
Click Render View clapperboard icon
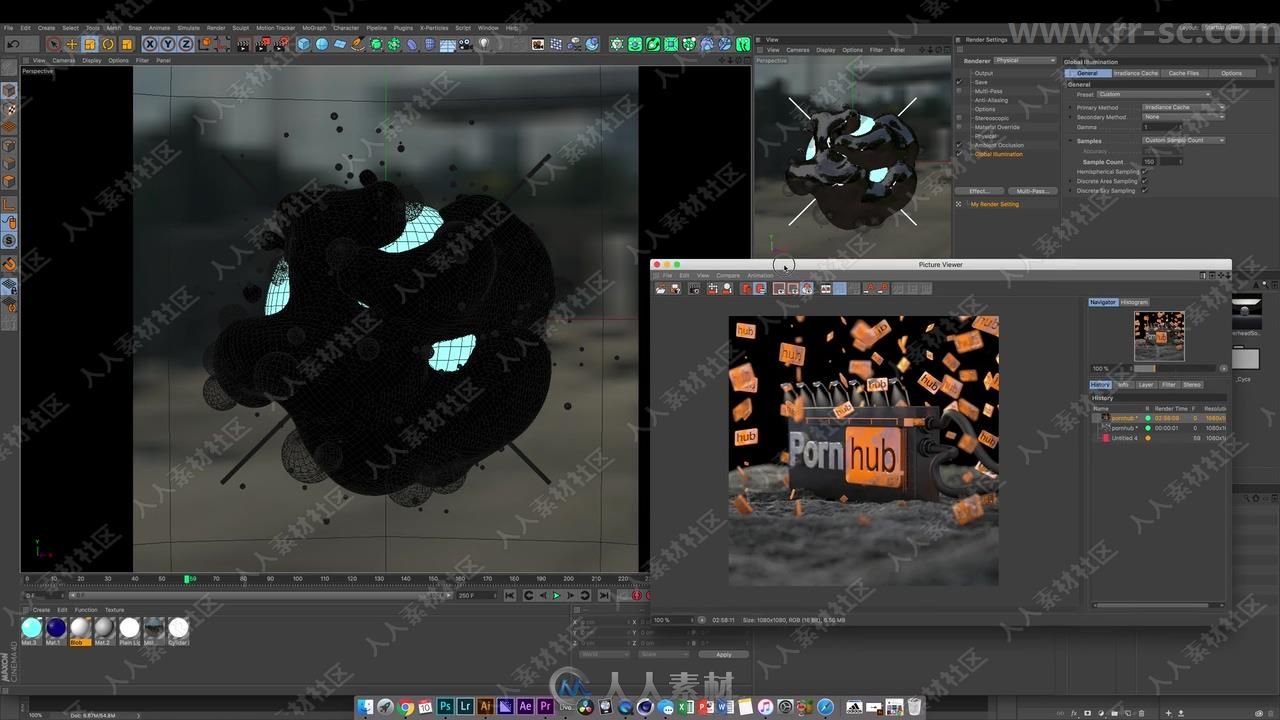point(243,44)
